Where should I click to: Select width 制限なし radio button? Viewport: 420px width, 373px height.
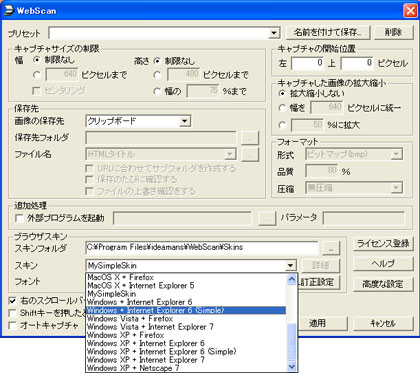coord(37,60)
